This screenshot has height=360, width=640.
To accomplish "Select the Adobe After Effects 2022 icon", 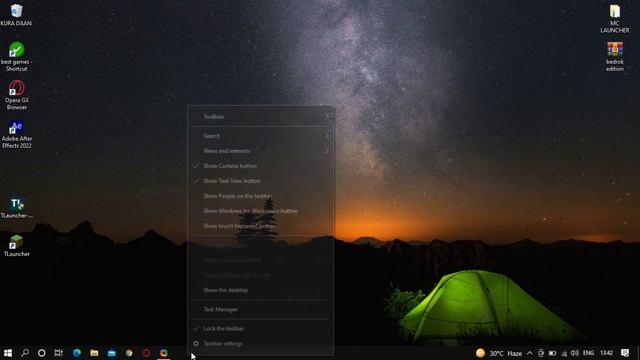I will 16,134.
